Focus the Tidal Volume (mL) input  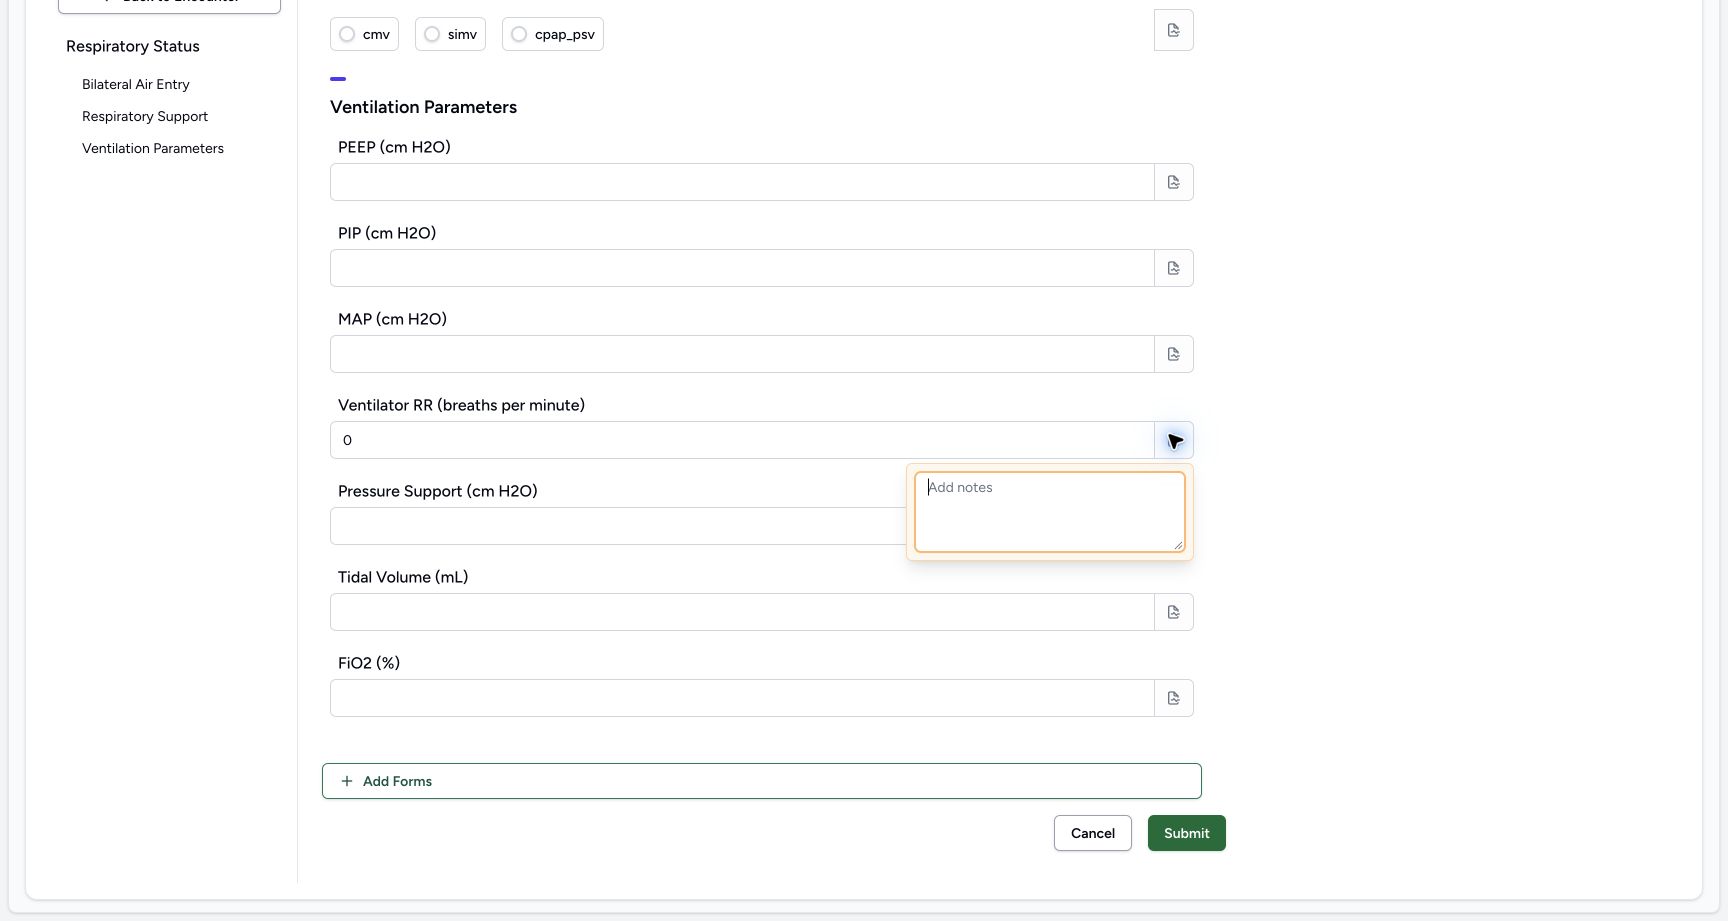[x=742, y=612]
